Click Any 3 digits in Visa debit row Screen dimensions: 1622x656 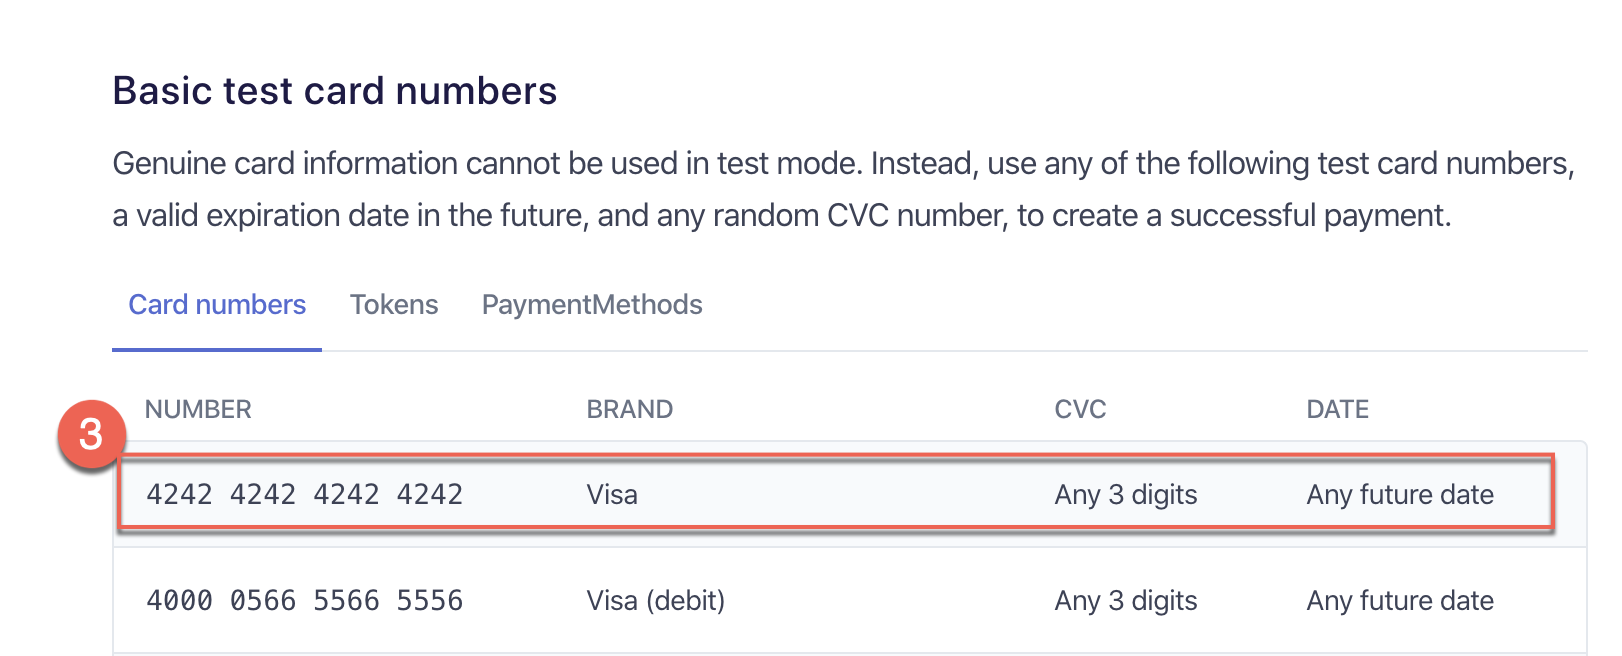pyautogui.click(x=1126, y=601)
